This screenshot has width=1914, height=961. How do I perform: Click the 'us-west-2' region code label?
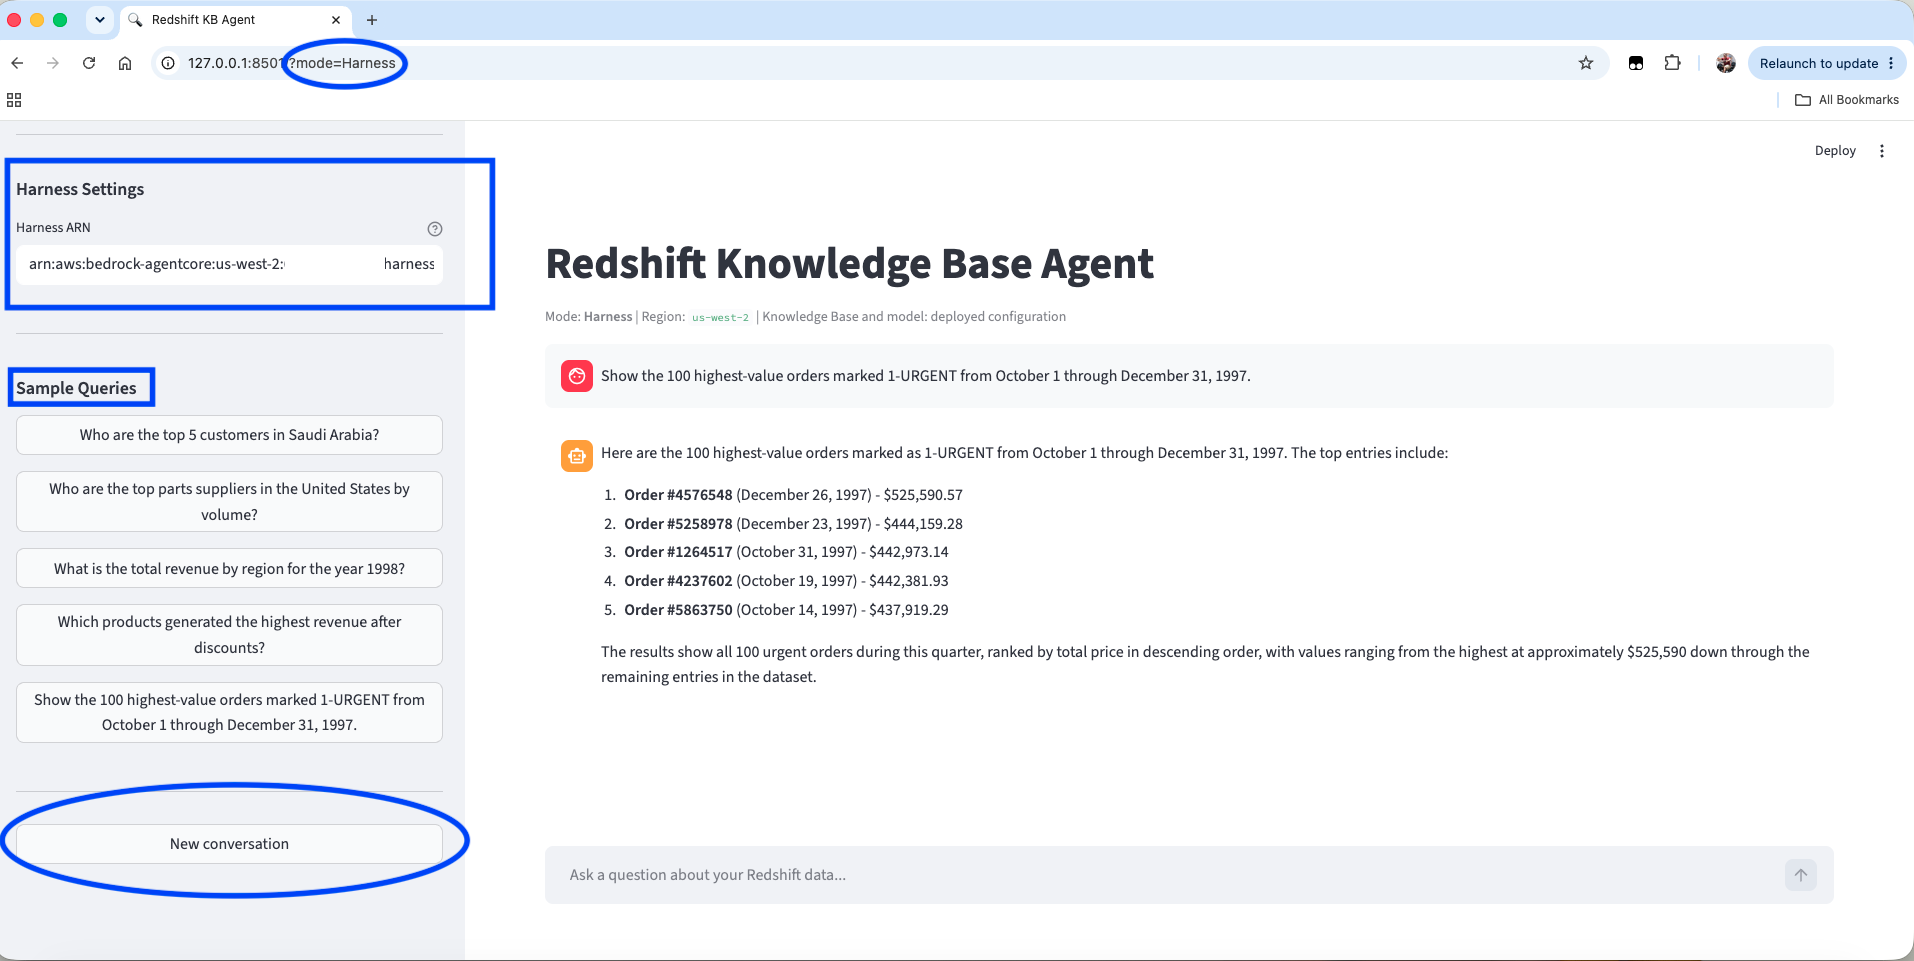[720, 317]
